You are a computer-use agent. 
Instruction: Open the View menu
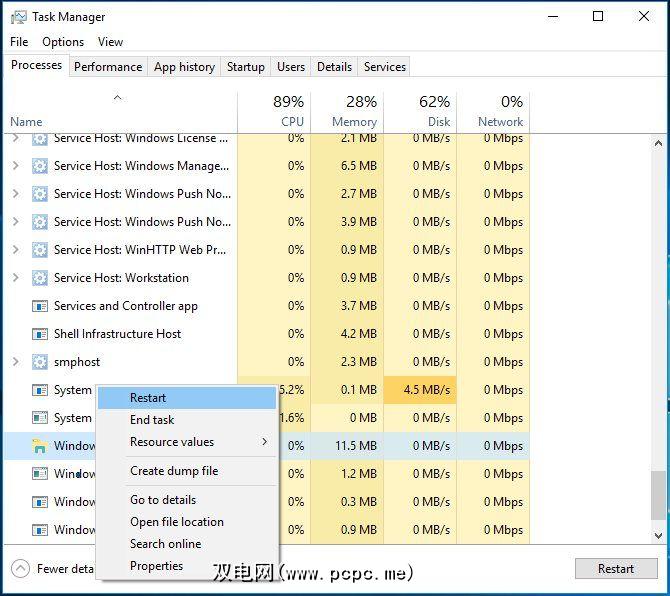click(110, 42)
